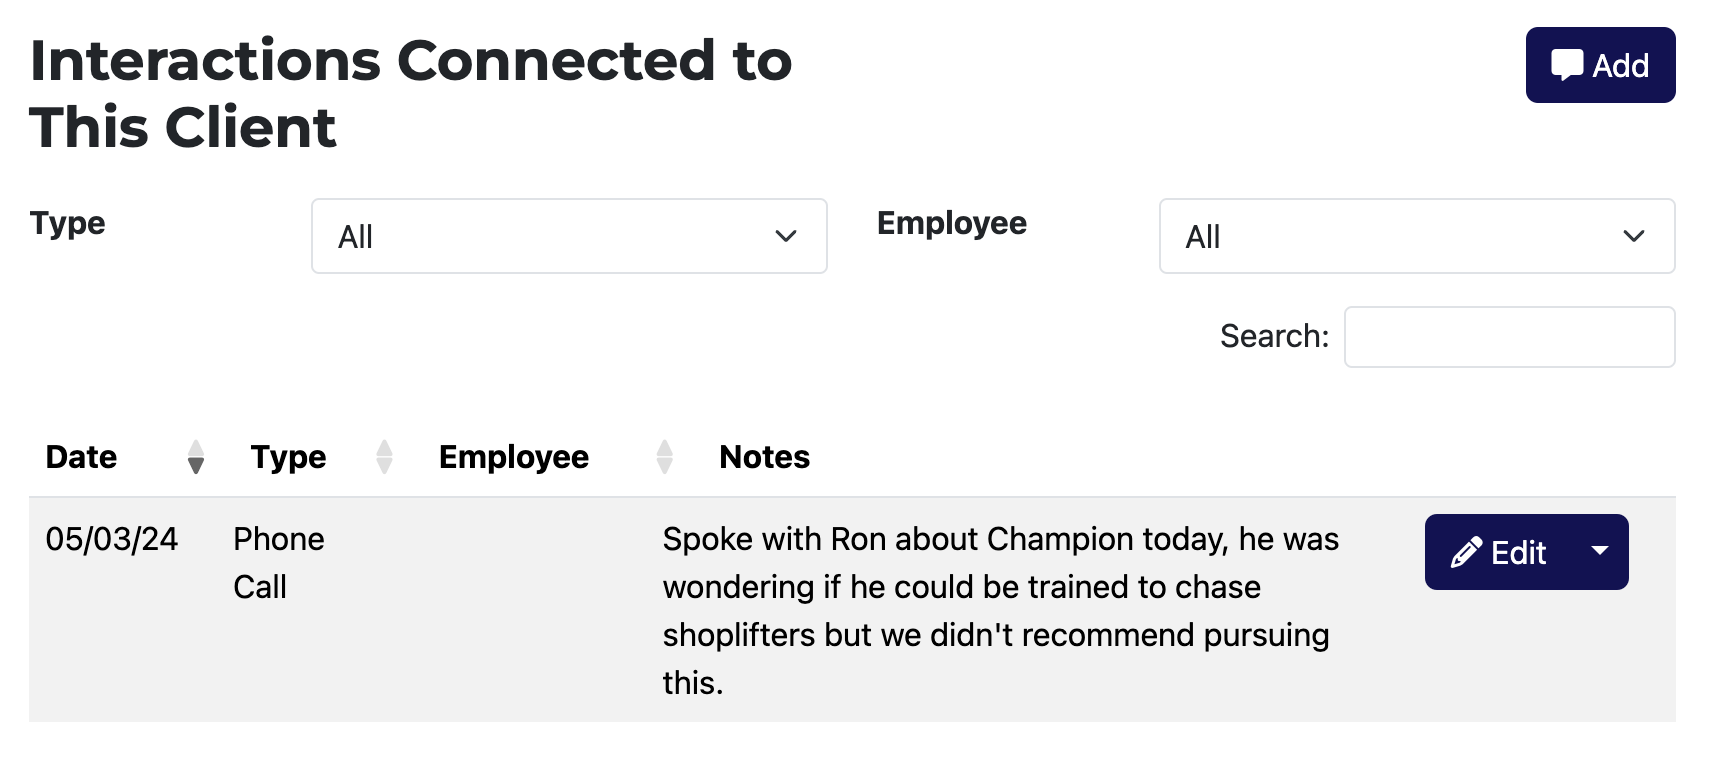Viewport: 1726px width, 778px height.
Task: Click the Date column sort arrows
Action: (x=196, y=457)
